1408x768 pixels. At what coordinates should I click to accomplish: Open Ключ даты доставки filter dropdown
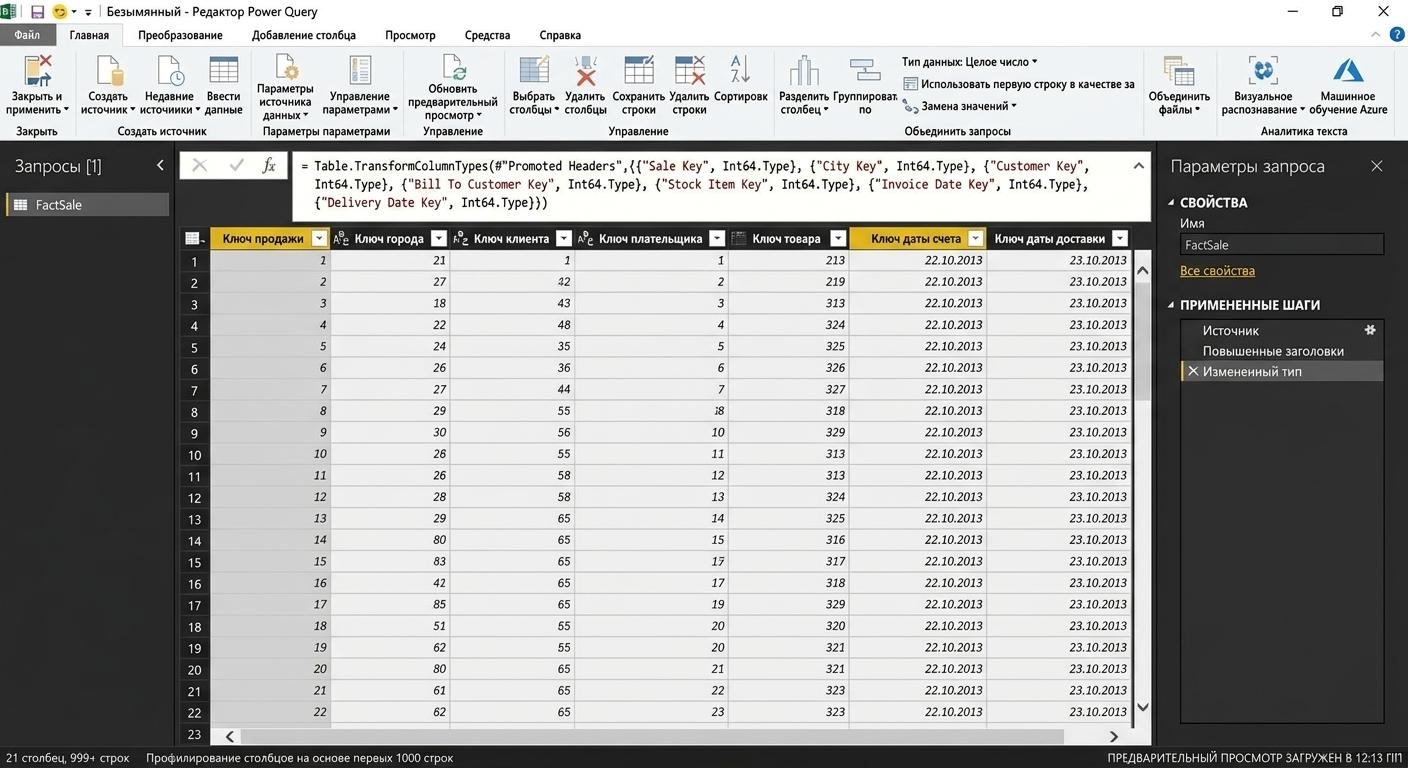tap(1120, 239)
